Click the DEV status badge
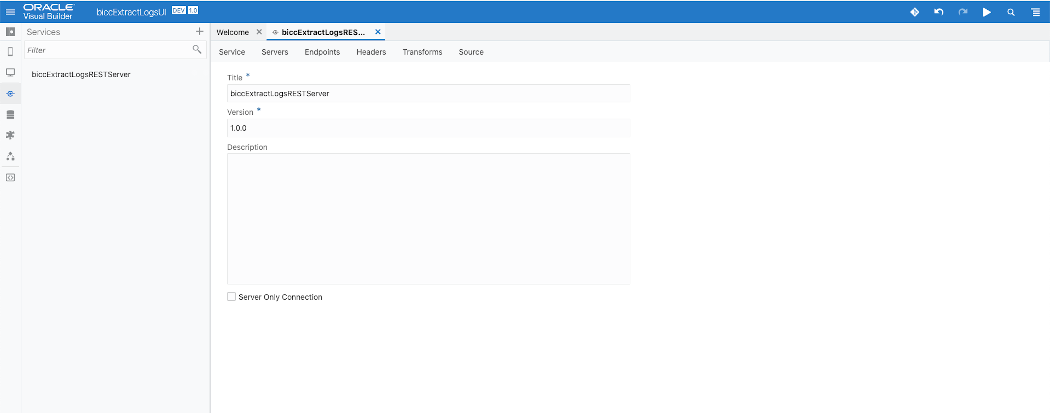The width and height of the screenshot is (1050, 413). tap(178, 11)
